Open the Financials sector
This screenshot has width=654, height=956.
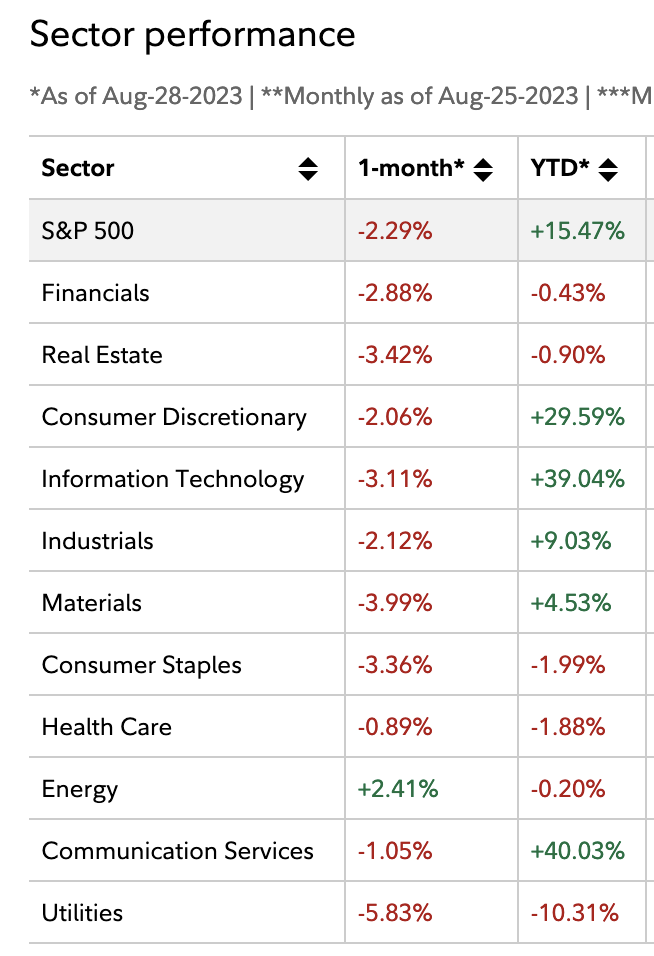click(x=95, y=293)
